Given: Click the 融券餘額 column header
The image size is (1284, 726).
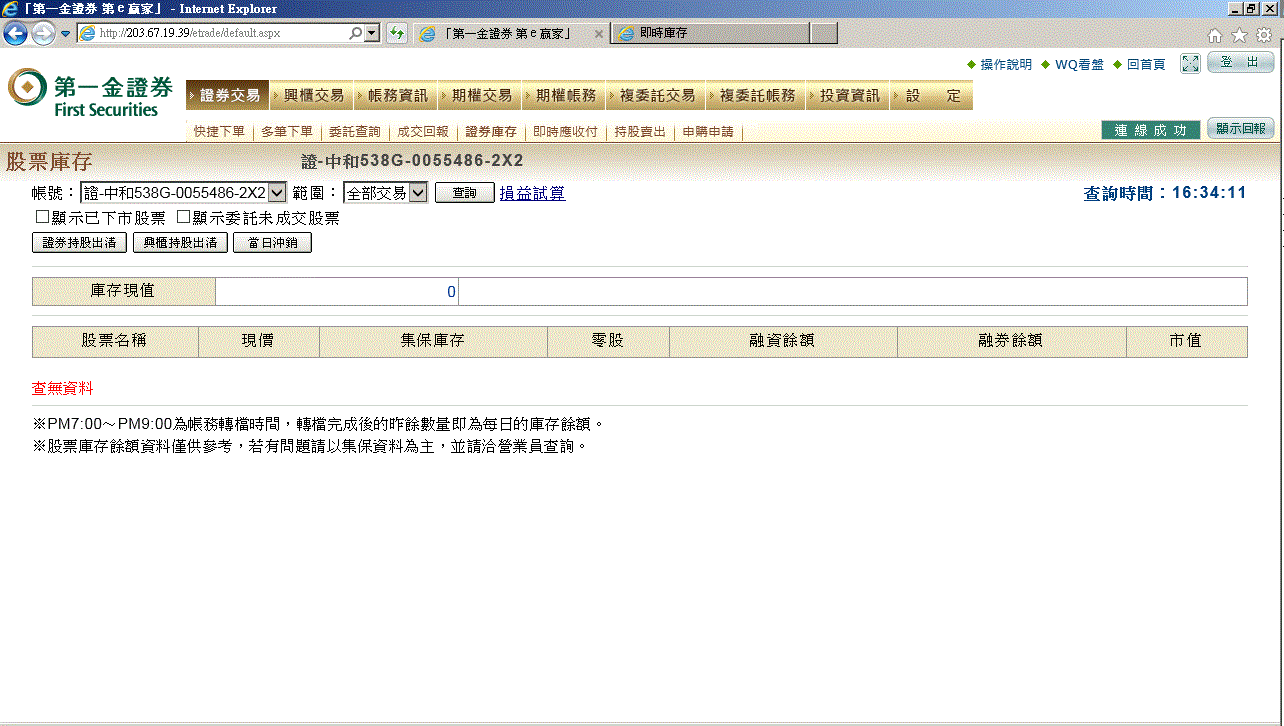Looking at the screenshot, I should 1011,341.
